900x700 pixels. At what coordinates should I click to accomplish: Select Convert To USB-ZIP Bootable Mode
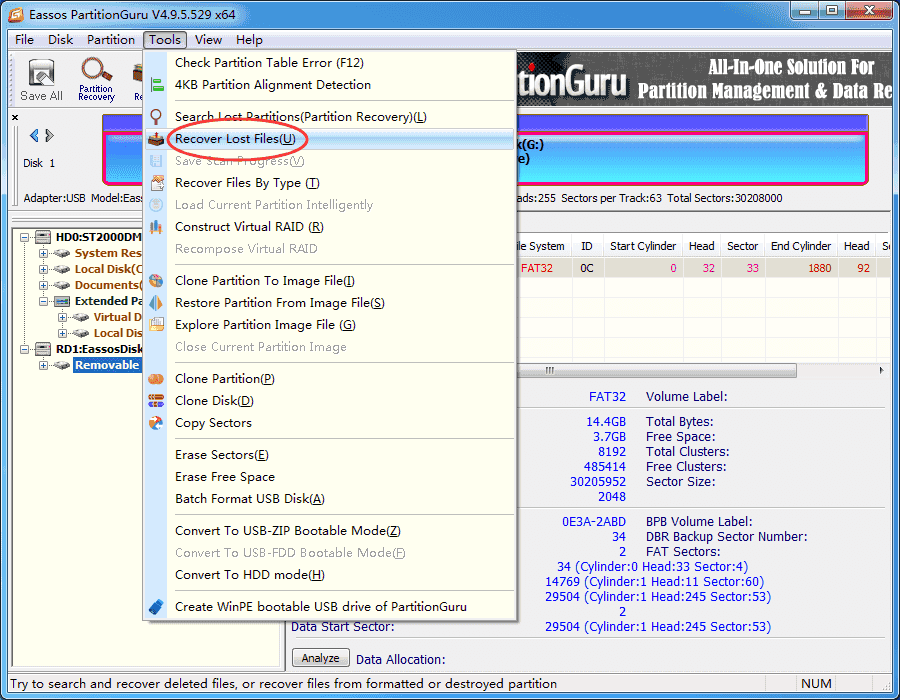point(329,531)
